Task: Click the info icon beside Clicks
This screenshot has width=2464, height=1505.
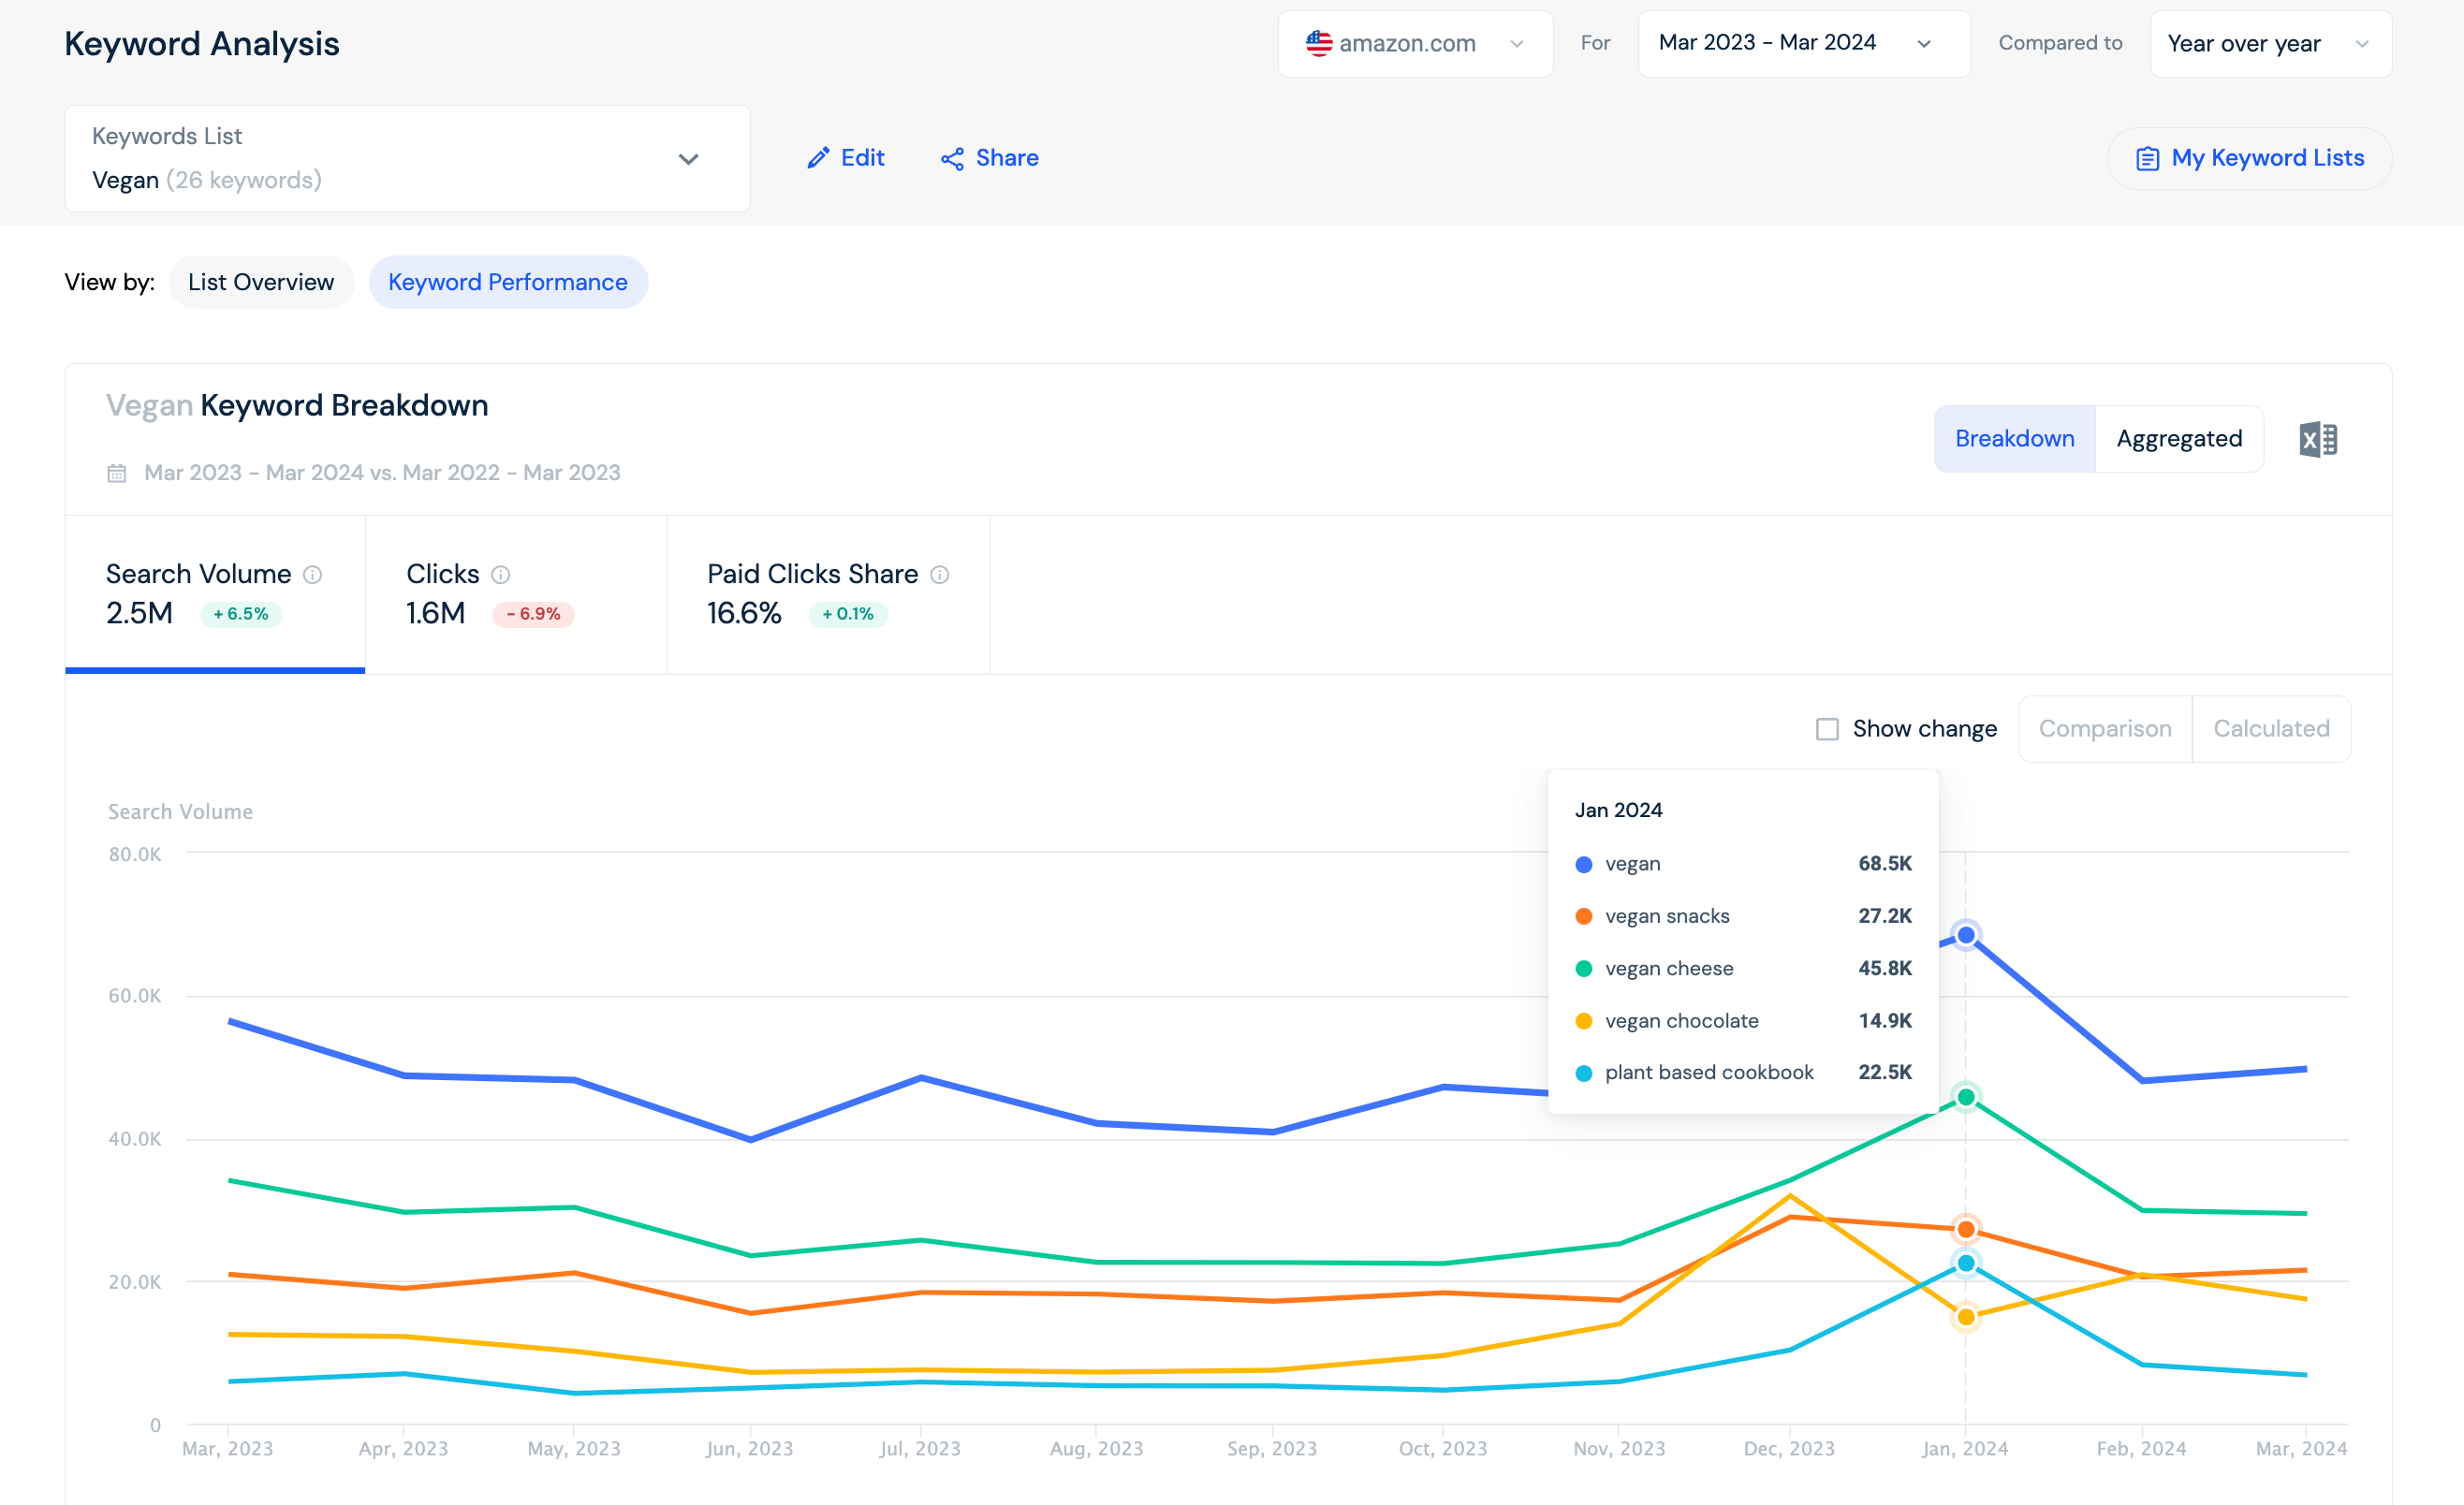Action: pyautogui.click(x=501, y=574)
